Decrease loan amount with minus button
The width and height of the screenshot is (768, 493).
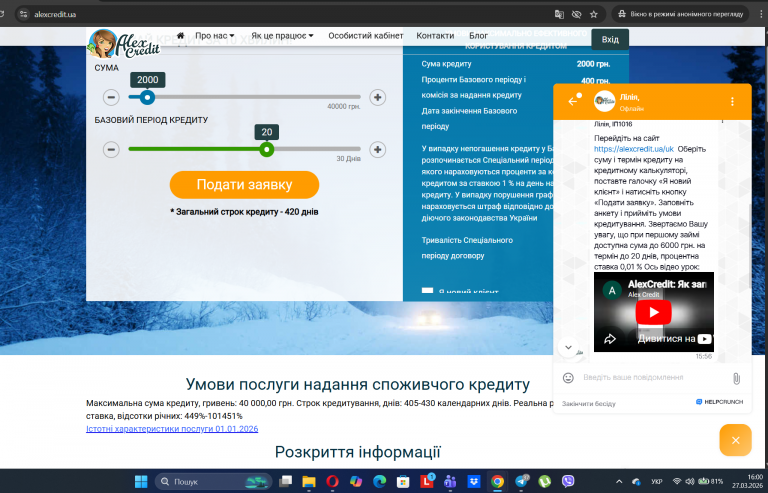pos(111,97)
